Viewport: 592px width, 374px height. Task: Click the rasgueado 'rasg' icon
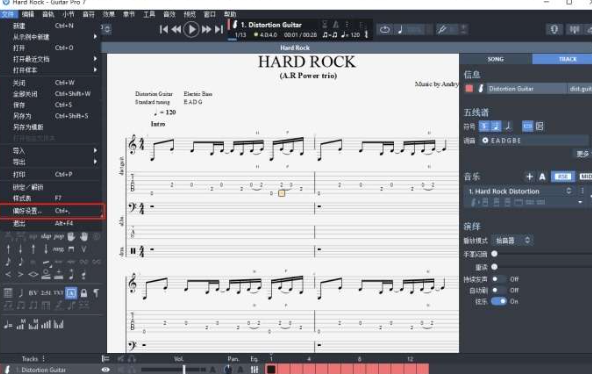coord(58,249)
